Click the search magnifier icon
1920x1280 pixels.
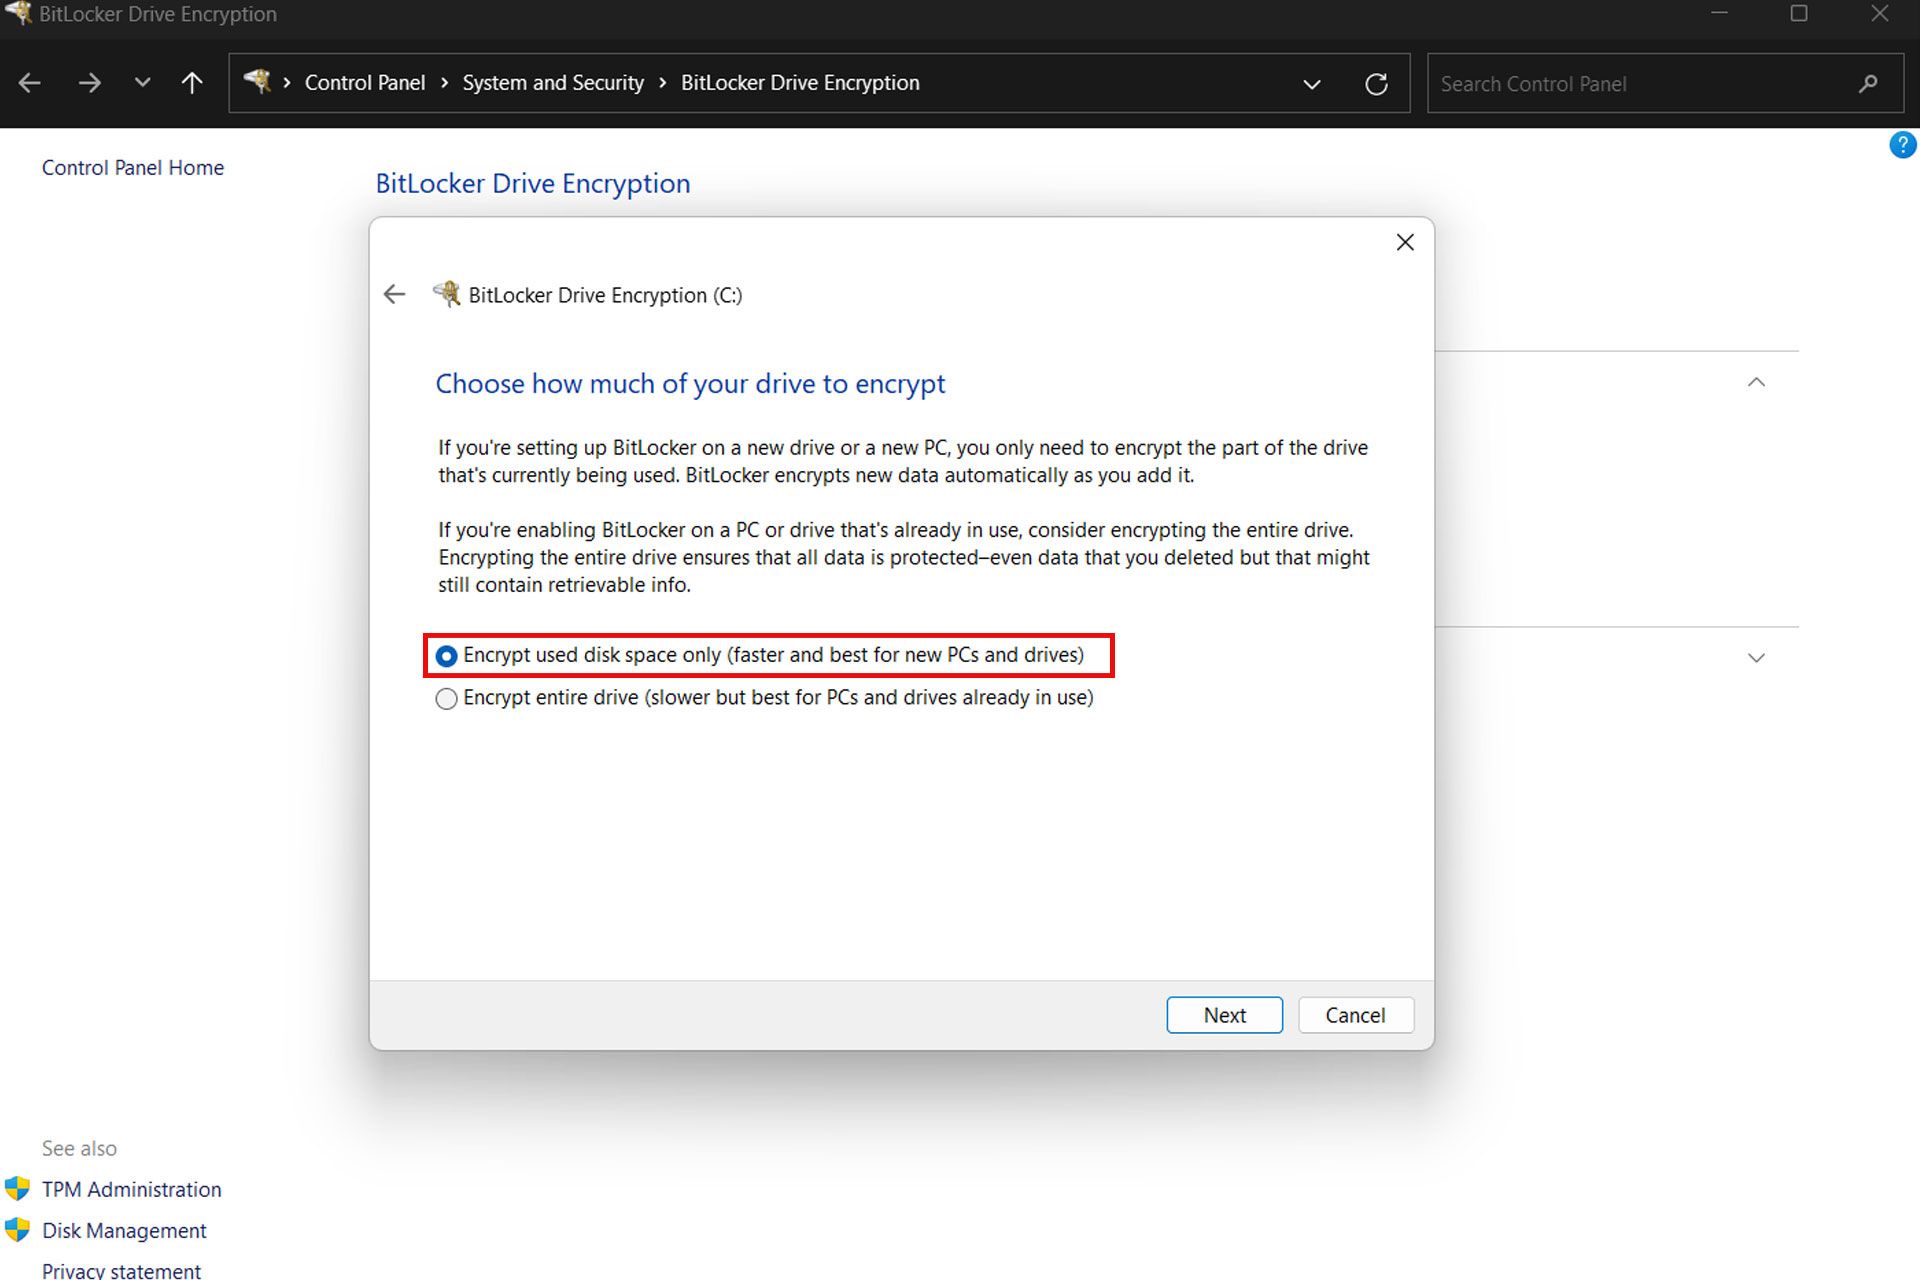[1868, 84]
